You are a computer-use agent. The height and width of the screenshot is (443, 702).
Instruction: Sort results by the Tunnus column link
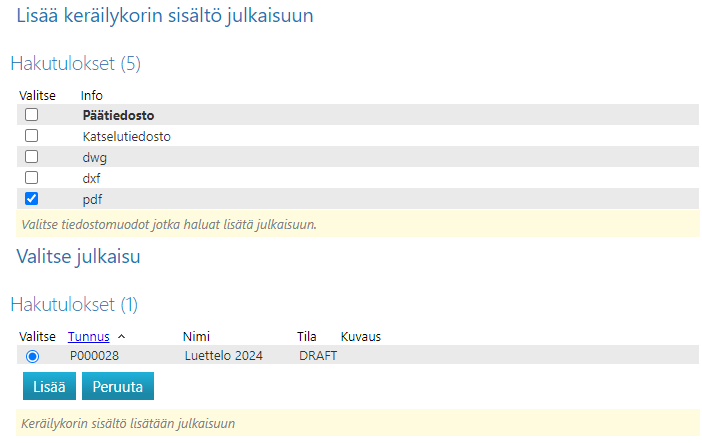89,337
